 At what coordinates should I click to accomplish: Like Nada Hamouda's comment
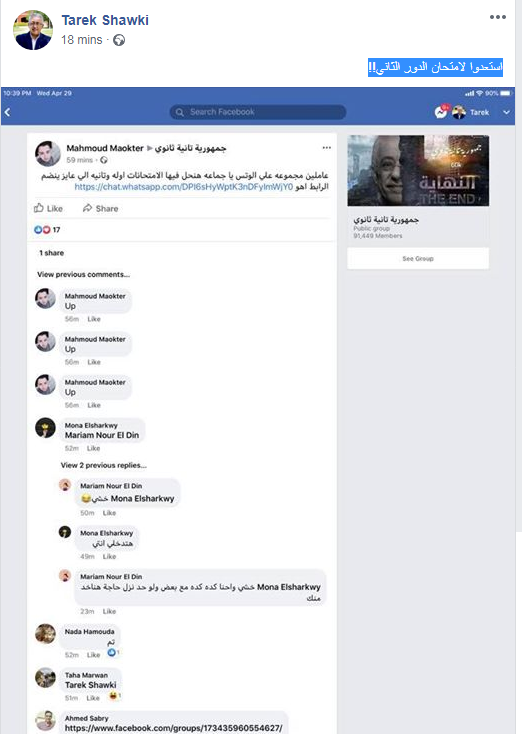click(x=93, y=655)
